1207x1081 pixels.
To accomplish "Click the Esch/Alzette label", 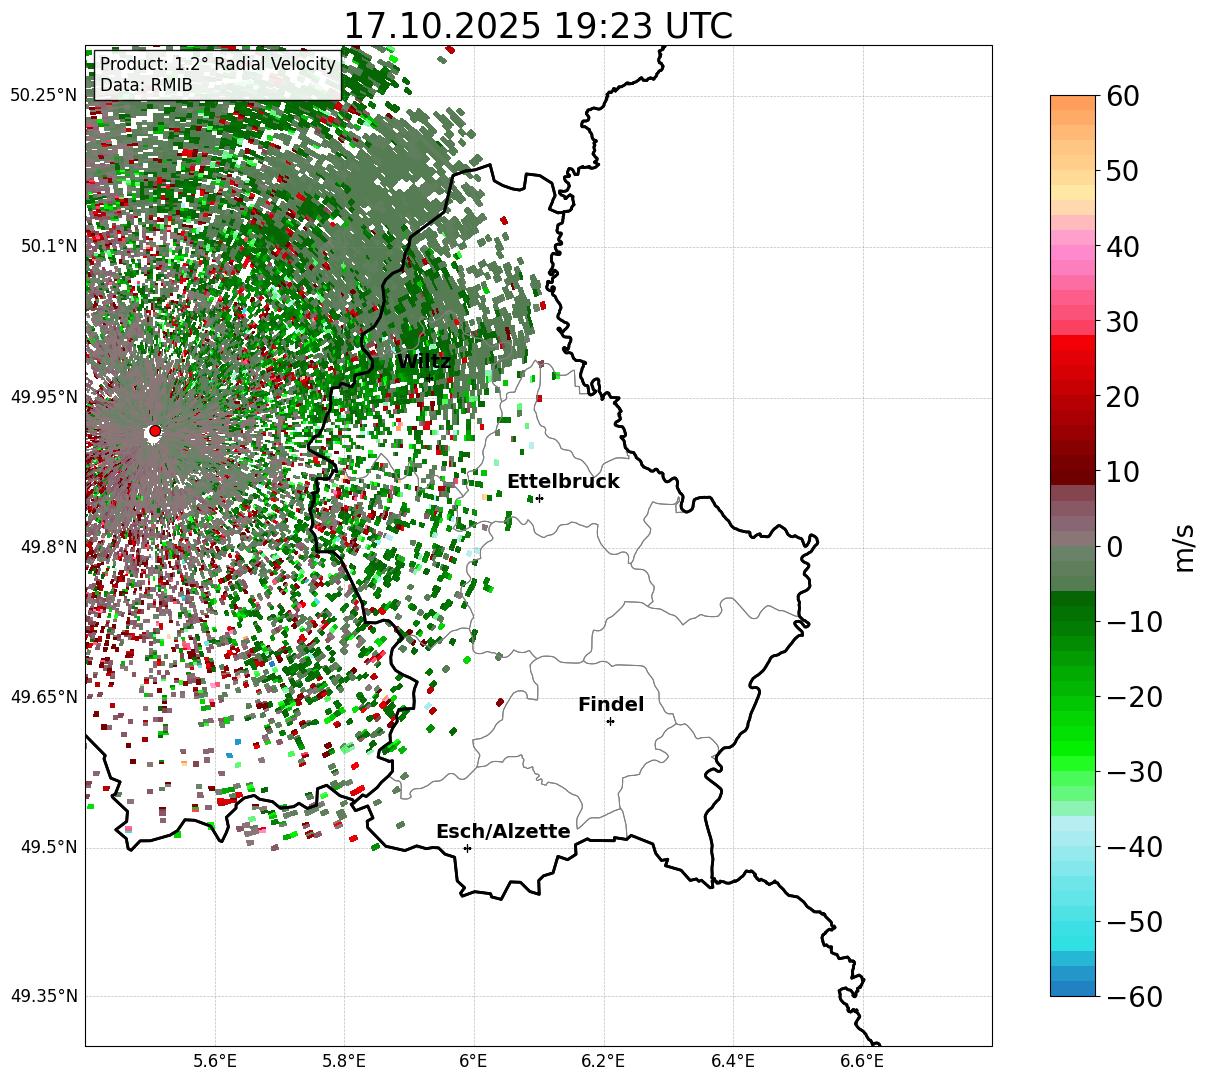I will (503, 832).
